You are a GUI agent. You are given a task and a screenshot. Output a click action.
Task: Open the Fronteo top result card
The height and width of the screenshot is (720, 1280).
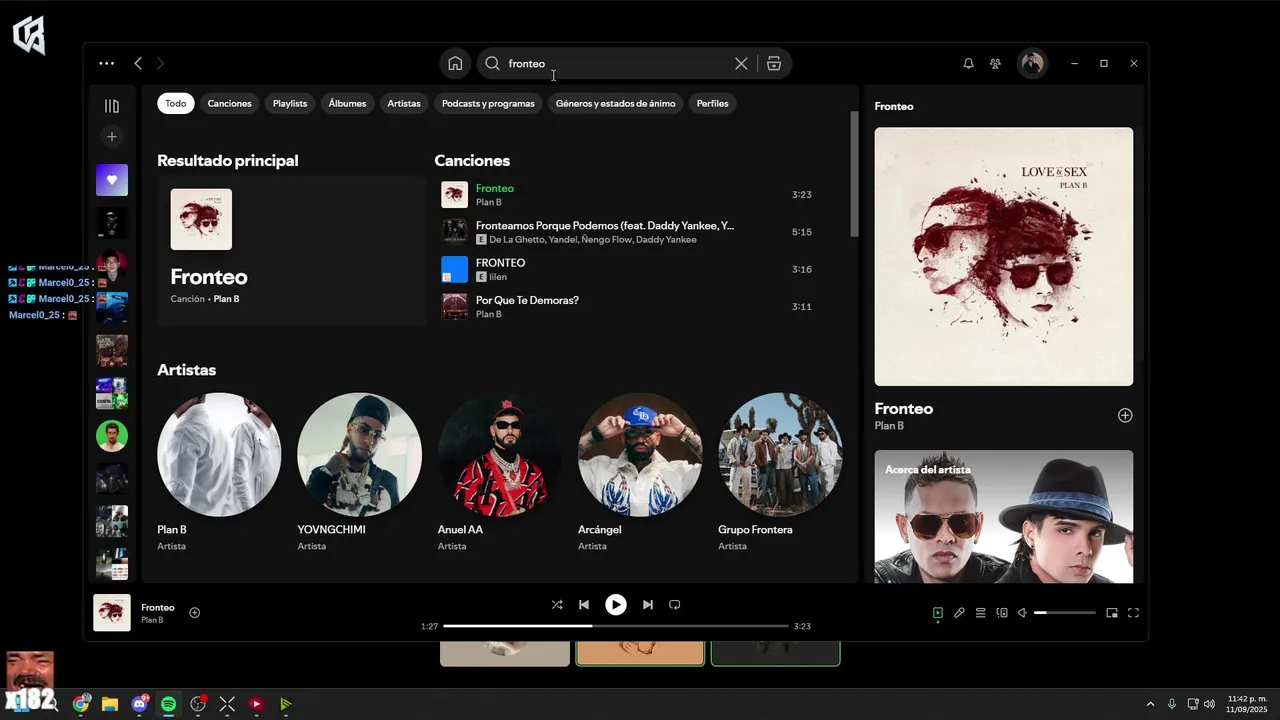pyautogui.click(x=292, y=251)
